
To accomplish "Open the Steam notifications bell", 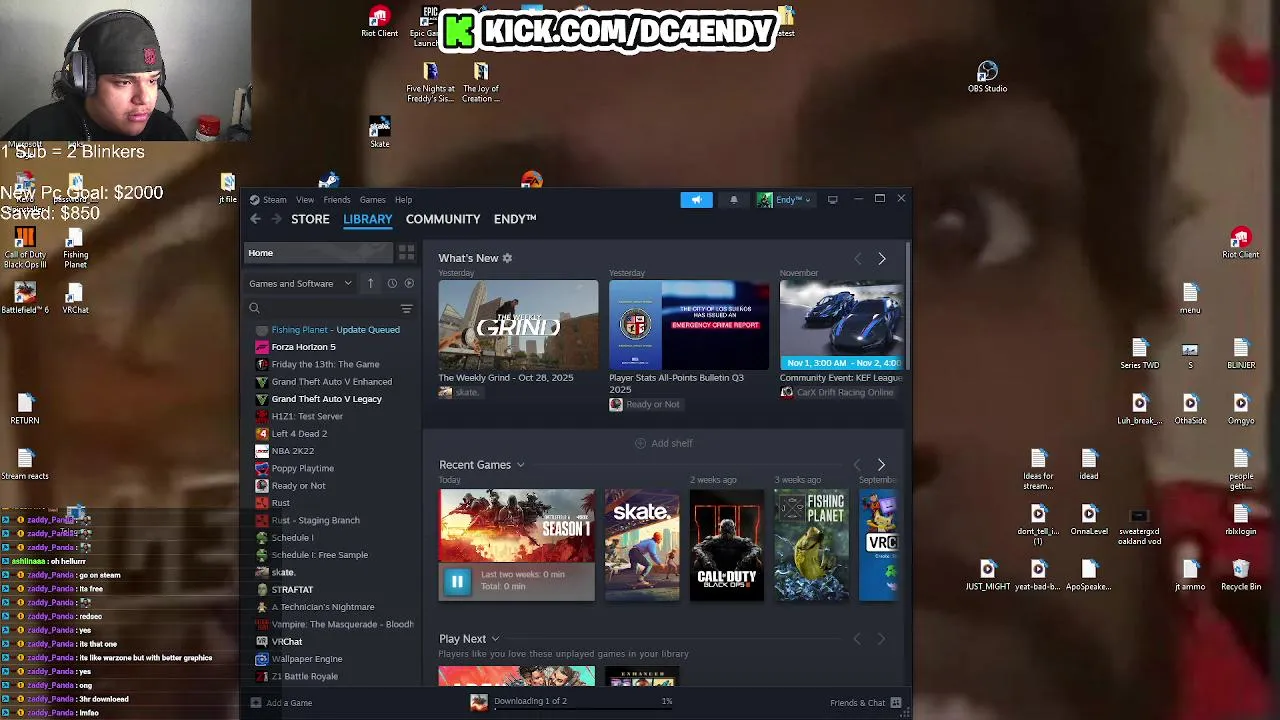I will (733, 200).
